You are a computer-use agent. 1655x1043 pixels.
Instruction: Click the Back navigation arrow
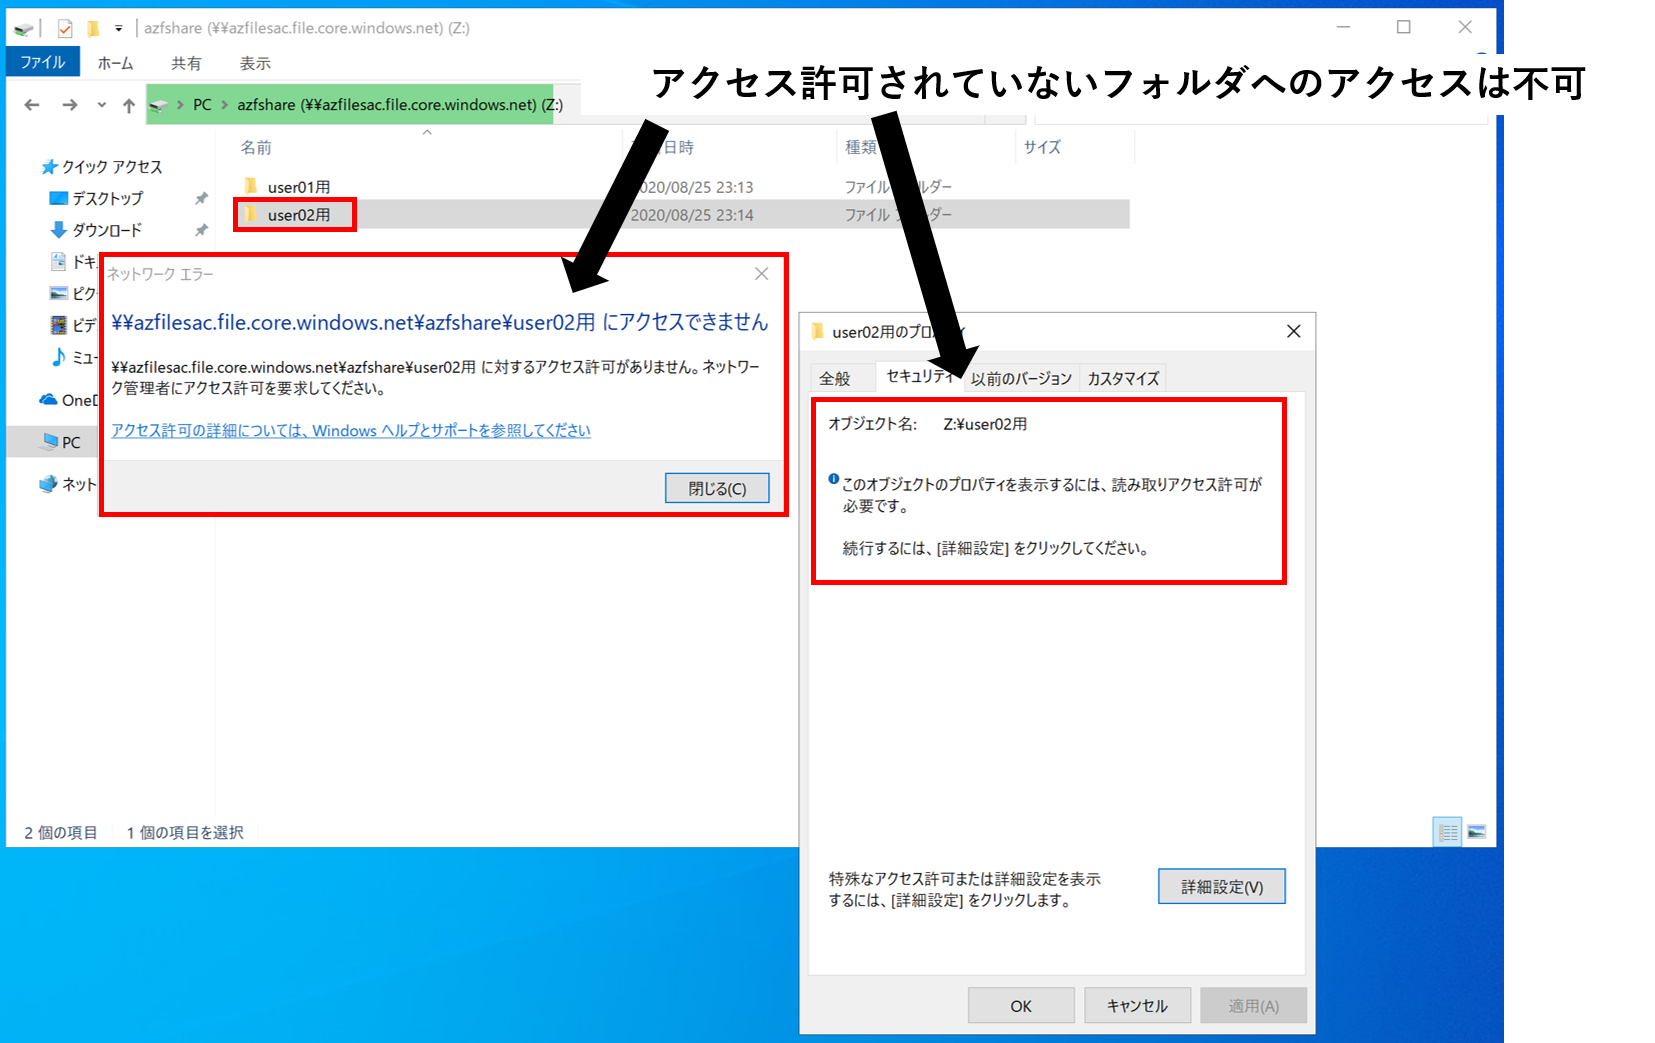(32, 105)
